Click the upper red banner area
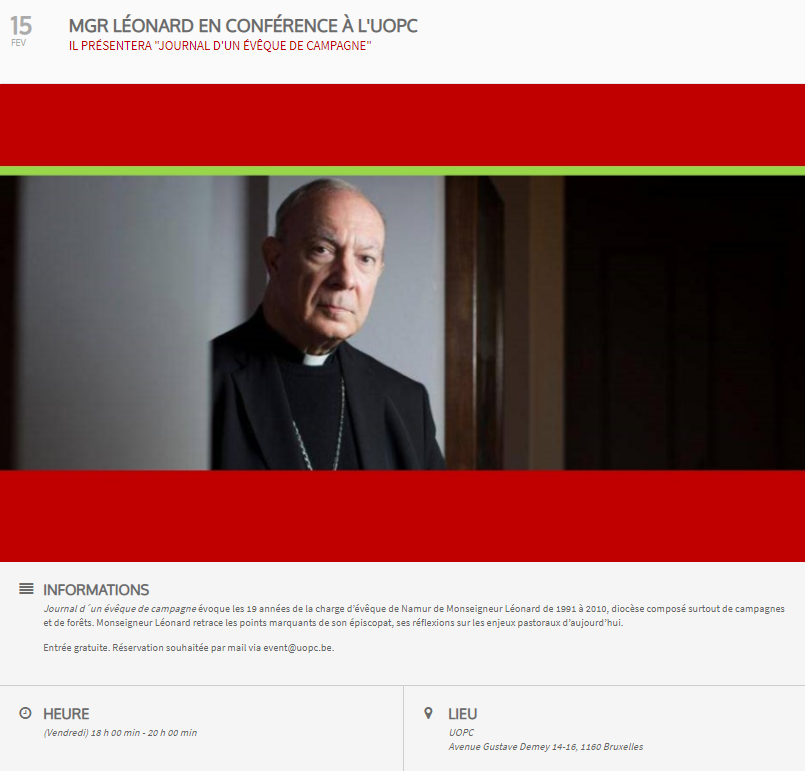 click(402, 125)
